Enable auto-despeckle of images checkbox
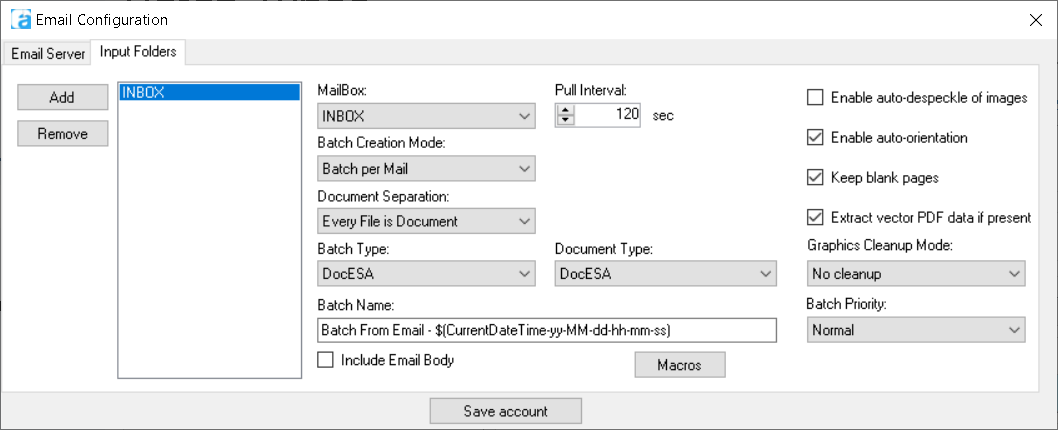Viewport: 1058px width, 430px height. click(x=815, y=98)
